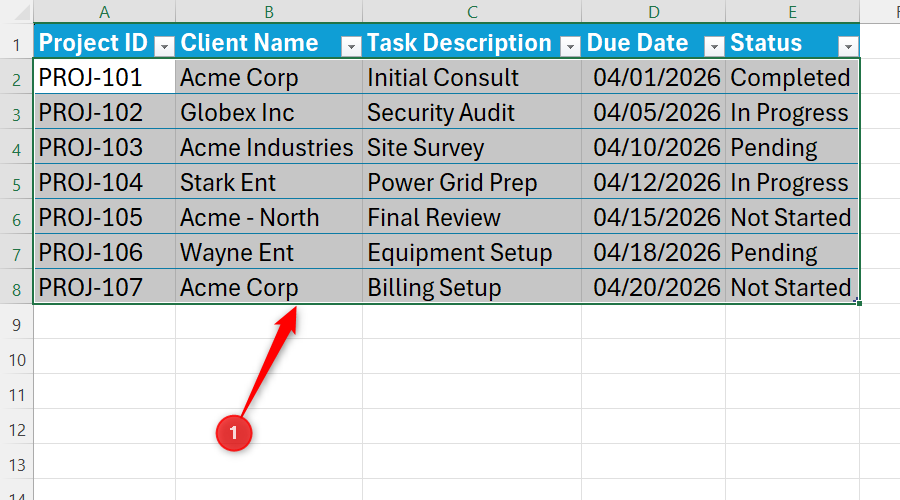Click the Project ID header cell

click(x=104, y=41)
